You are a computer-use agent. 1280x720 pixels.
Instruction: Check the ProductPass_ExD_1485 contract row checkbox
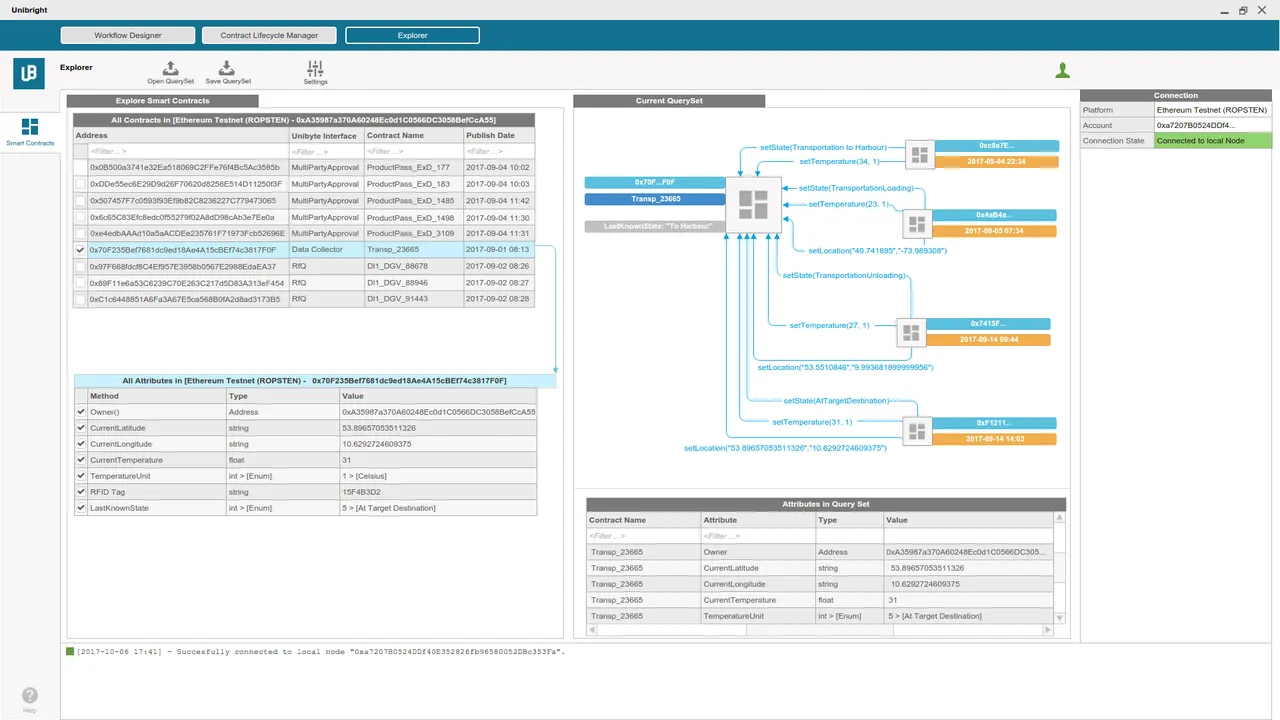click(80, 200)
